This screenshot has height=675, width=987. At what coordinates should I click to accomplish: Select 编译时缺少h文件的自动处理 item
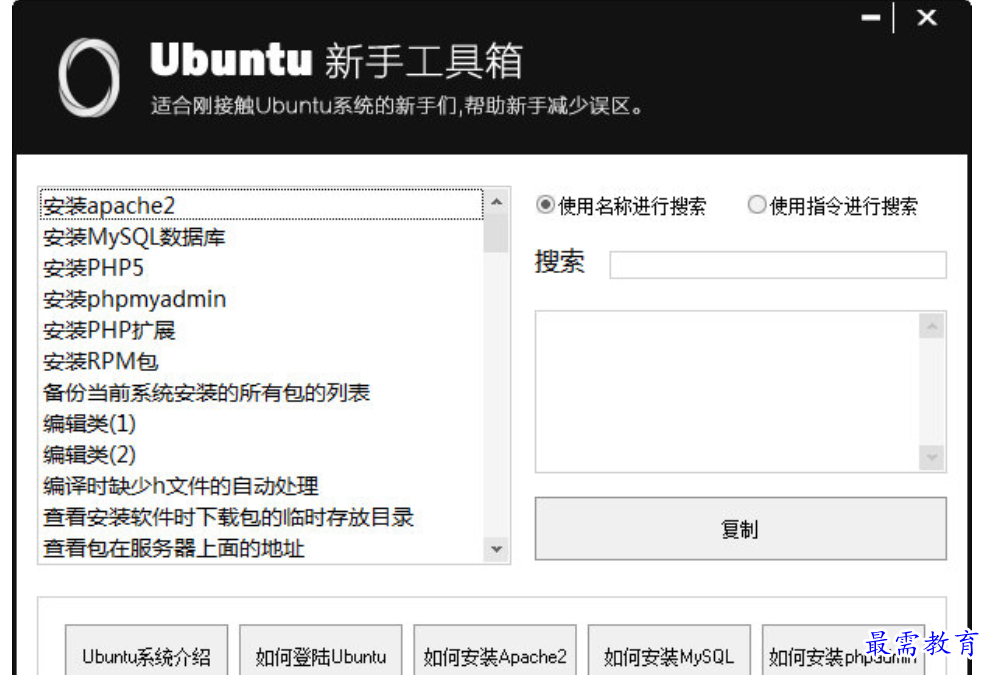point(261,485)
